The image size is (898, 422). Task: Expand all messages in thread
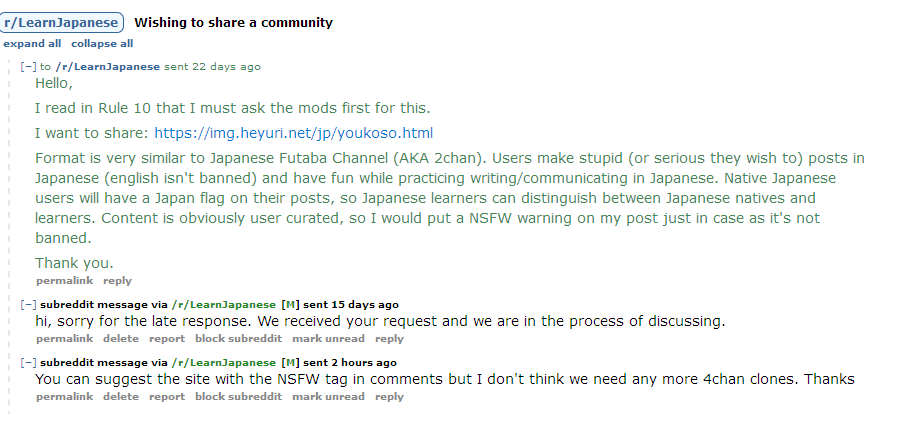point(32,44)
